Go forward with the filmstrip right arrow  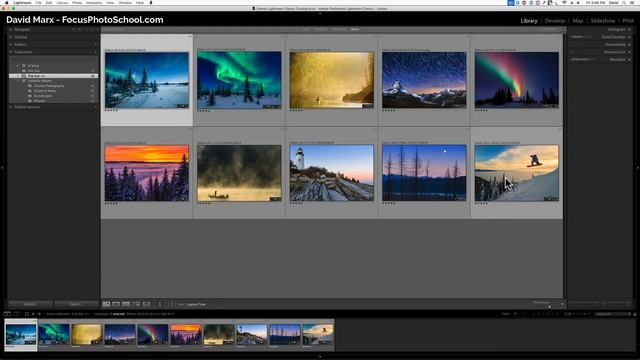click(39, 314)
